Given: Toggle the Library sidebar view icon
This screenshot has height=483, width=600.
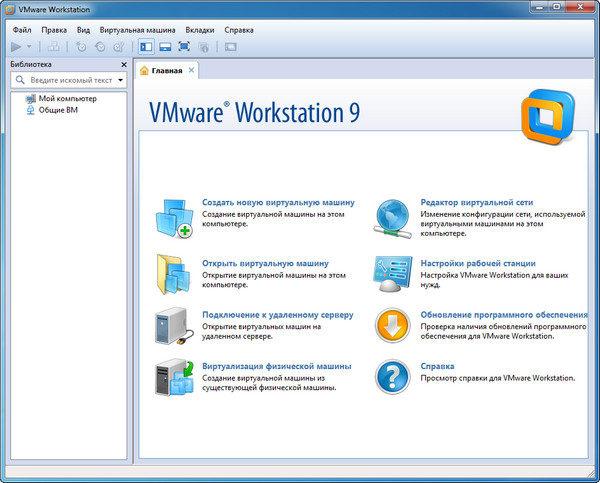Looking at the screenshot, I should [x=146, y=47].
